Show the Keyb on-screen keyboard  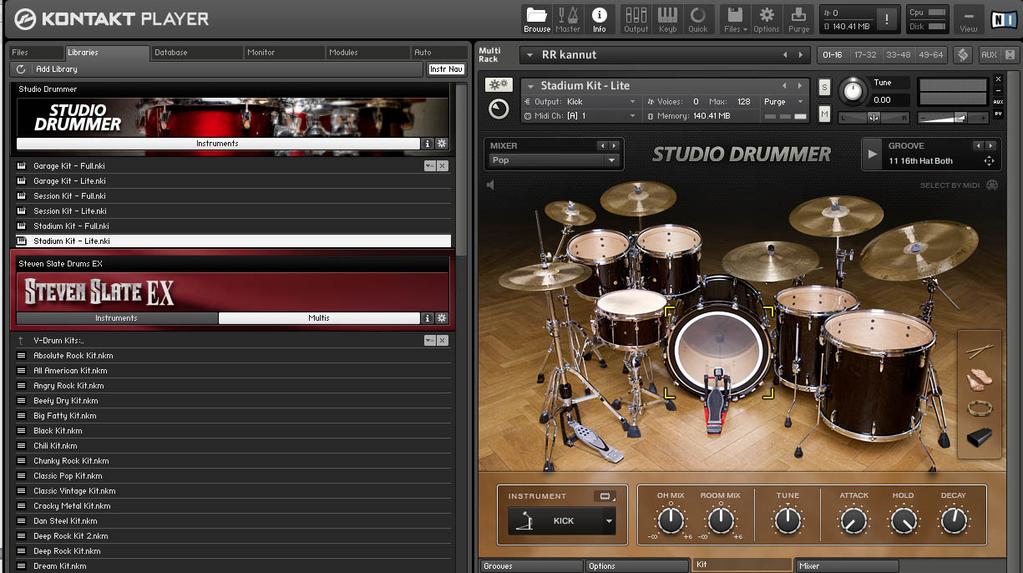point(667,19)
